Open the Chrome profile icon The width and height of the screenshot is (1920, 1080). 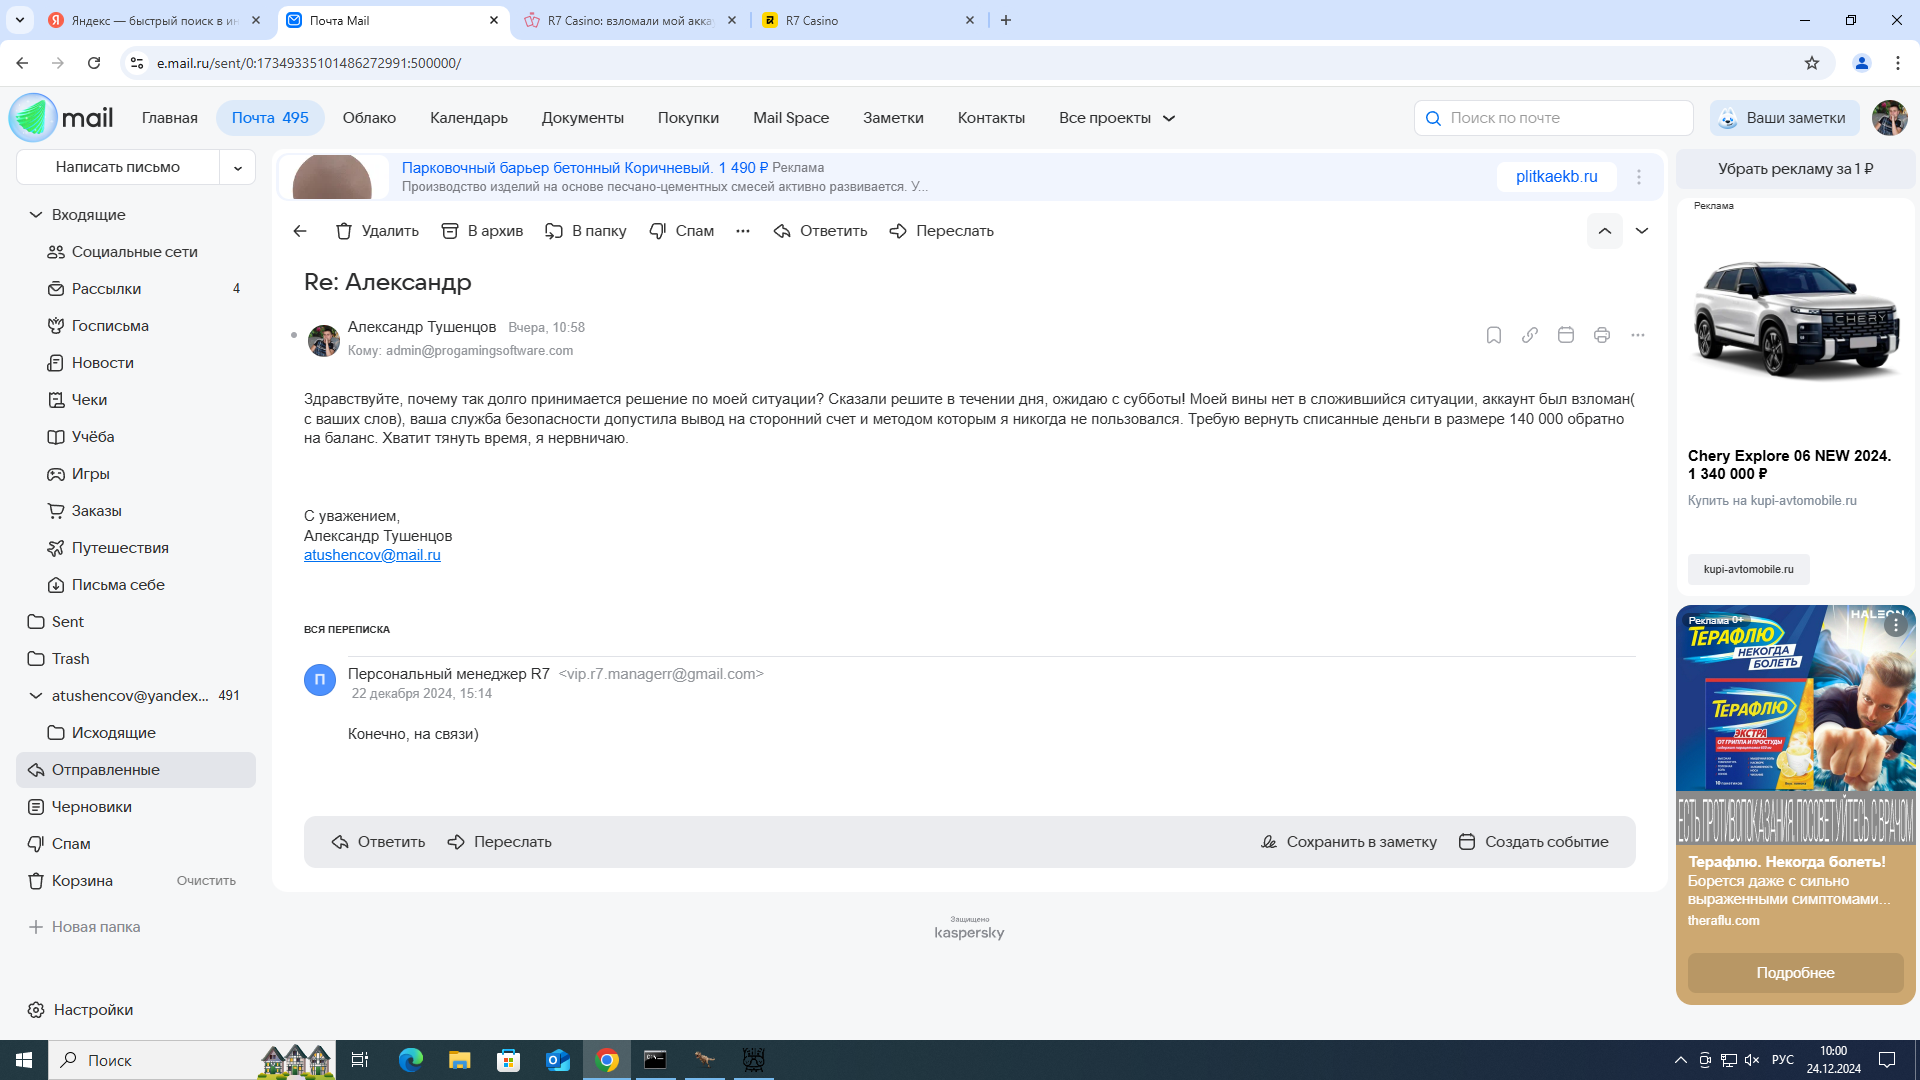(x=1862, y=63)
